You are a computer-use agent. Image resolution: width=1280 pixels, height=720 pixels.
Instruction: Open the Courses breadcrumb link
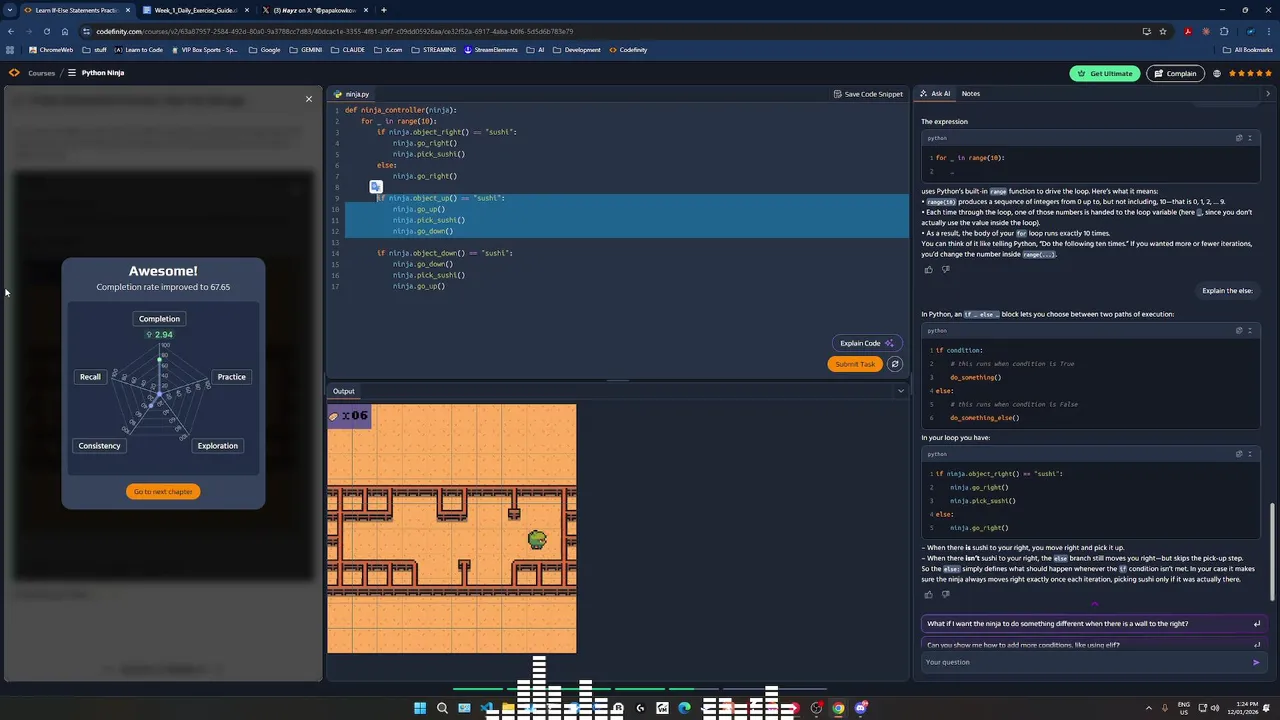pyautogui.click(x=41, y=73)
